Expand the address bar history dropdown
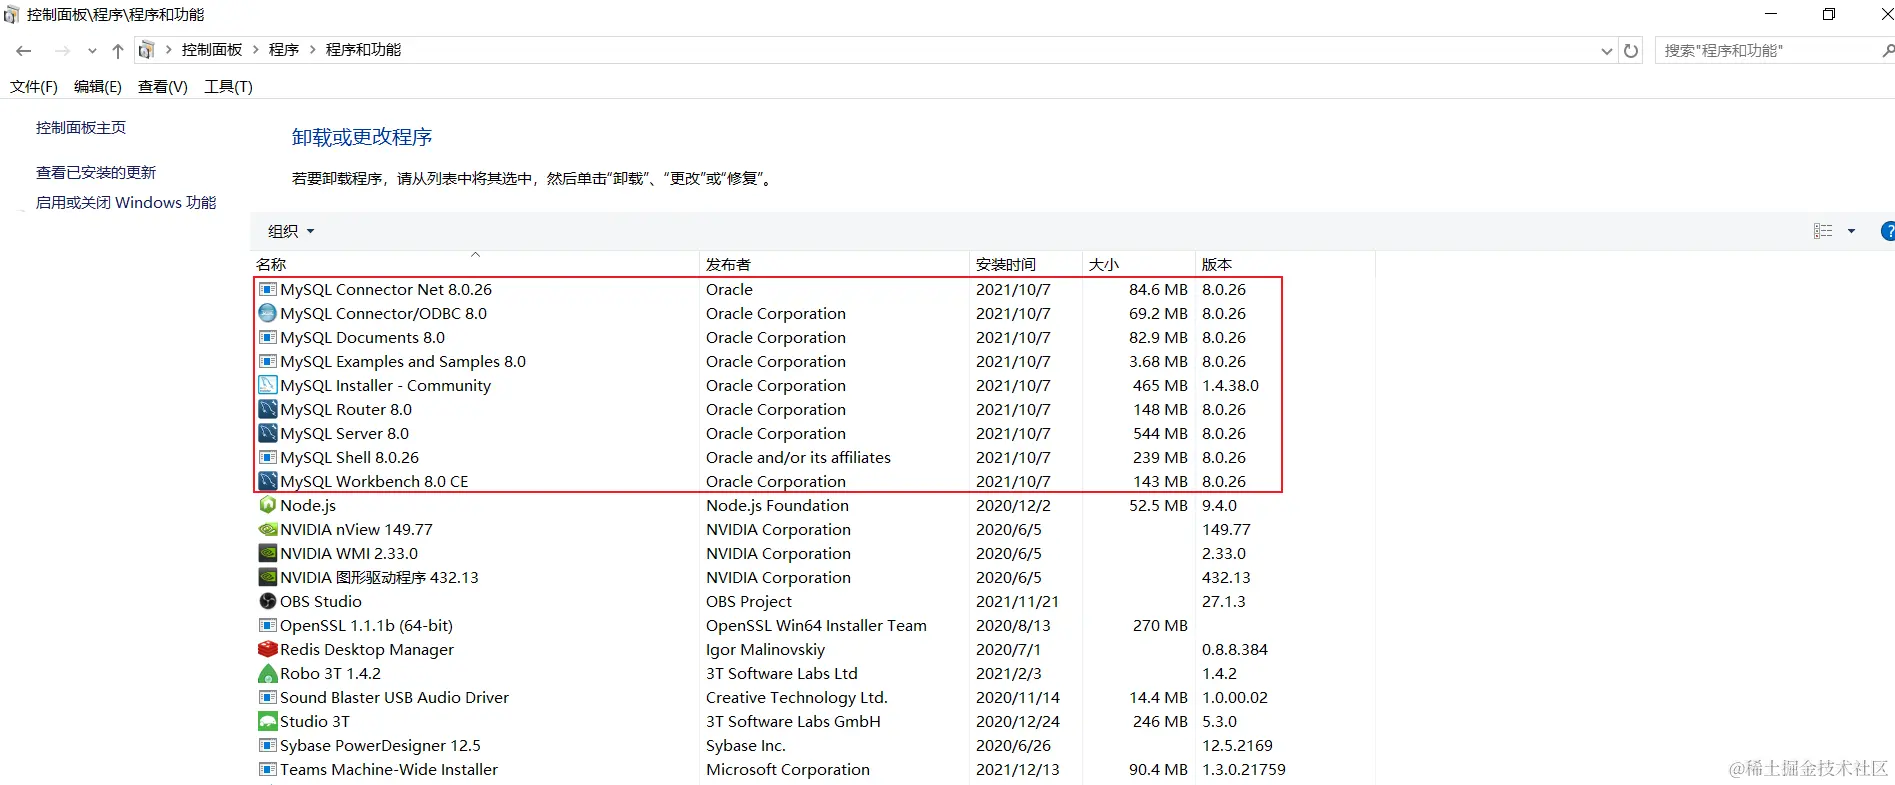Screen dimensions: 1895x785 [1606, 50]
